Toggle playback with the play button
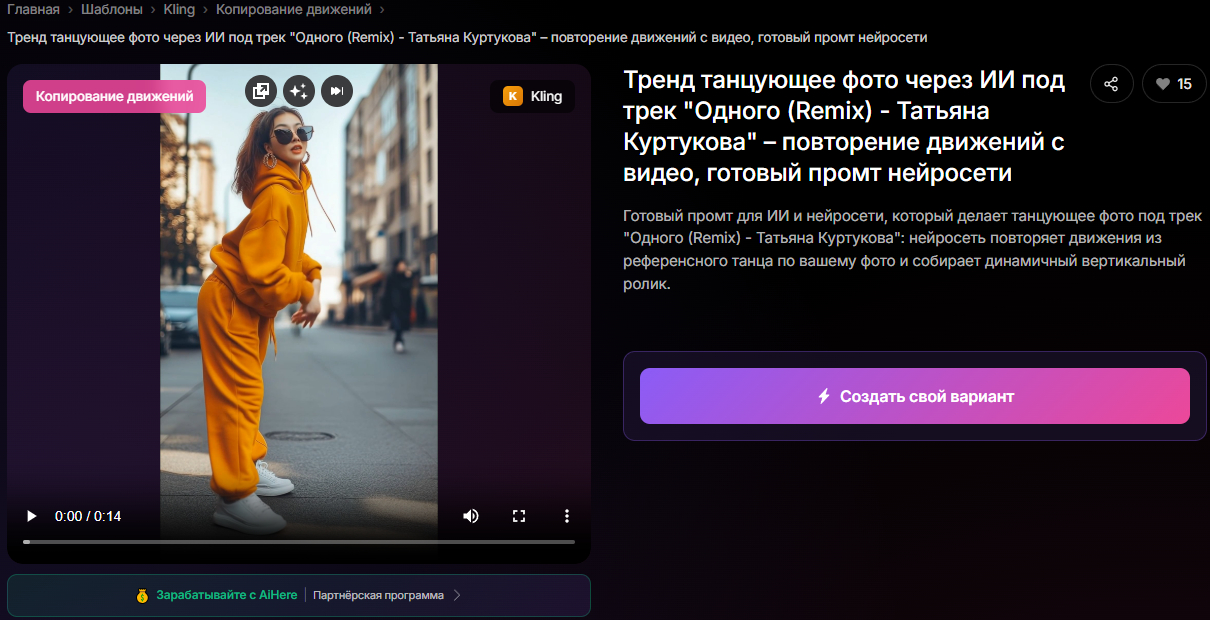The height and width of the screenshot is (620, 1210). (x=30, y=516)
